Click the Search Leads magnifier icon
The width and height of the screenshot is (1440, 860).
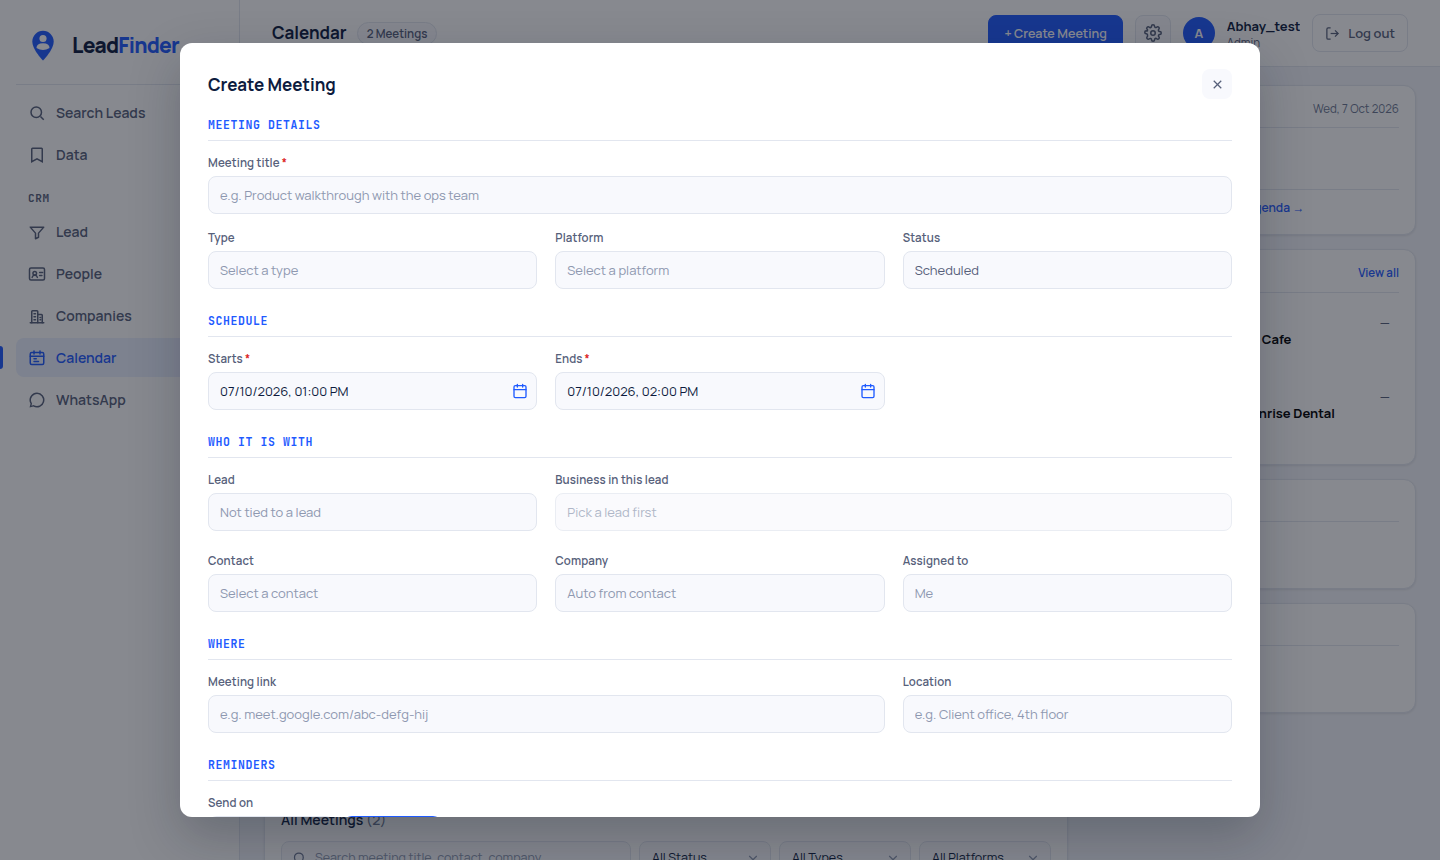pos(37,113)
